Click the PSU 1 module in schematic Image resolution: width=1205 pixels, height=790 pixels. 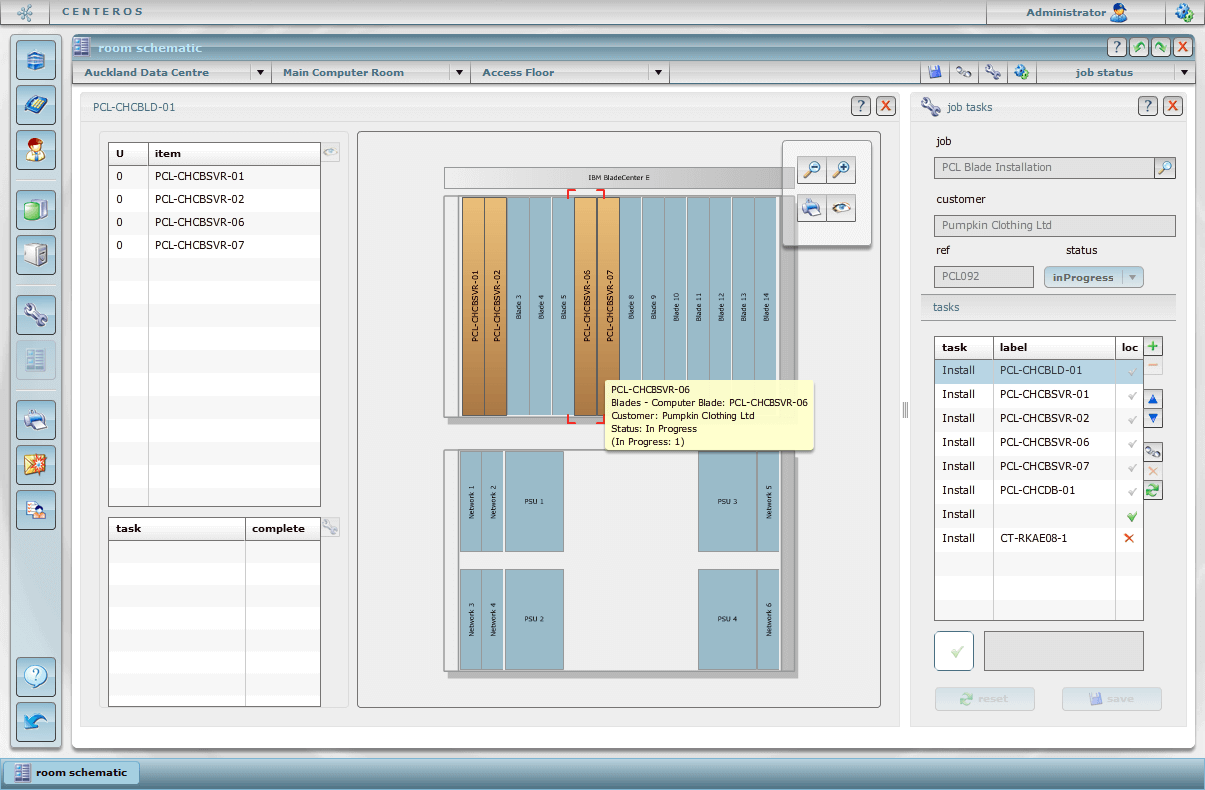click(x=534, y=501)
